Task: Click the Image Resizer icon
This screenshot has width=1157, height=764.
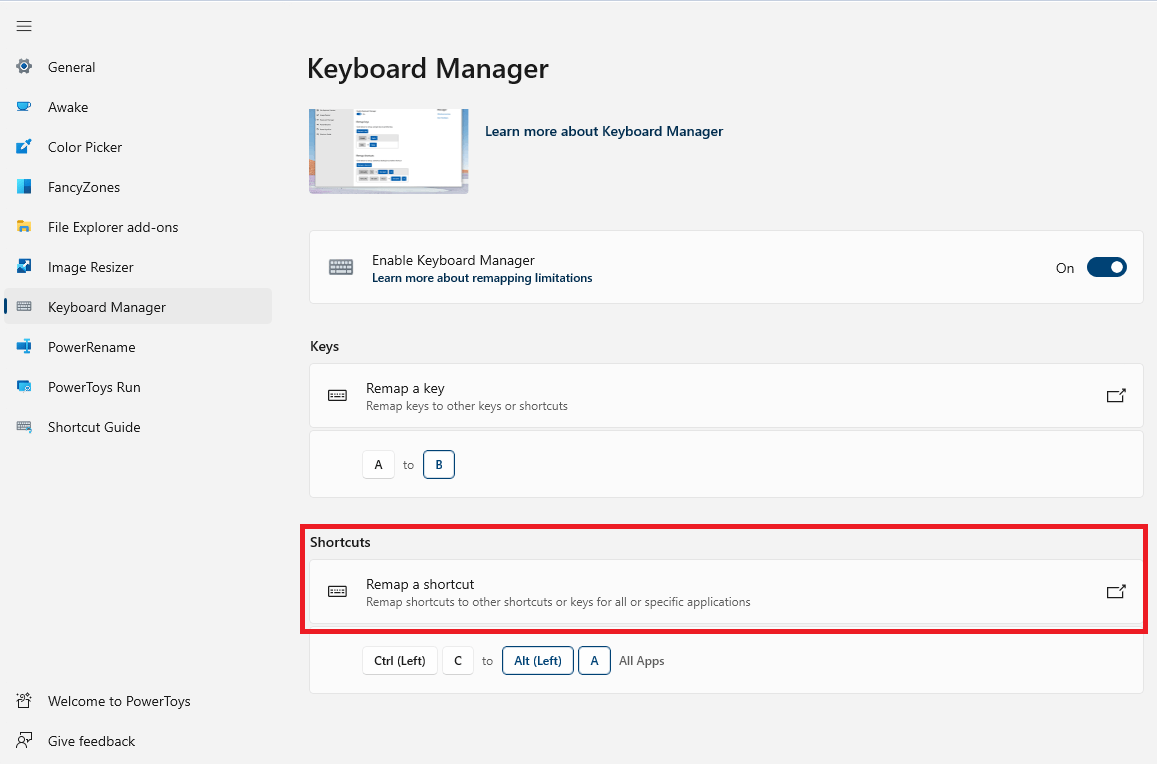Action: pos(25,267)
